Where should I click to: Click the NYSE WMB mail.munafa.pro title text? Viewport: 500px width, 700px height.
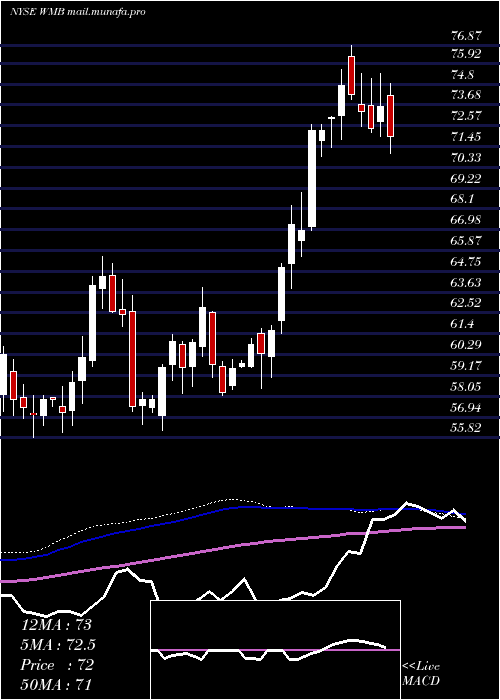(x=78, y=12)
